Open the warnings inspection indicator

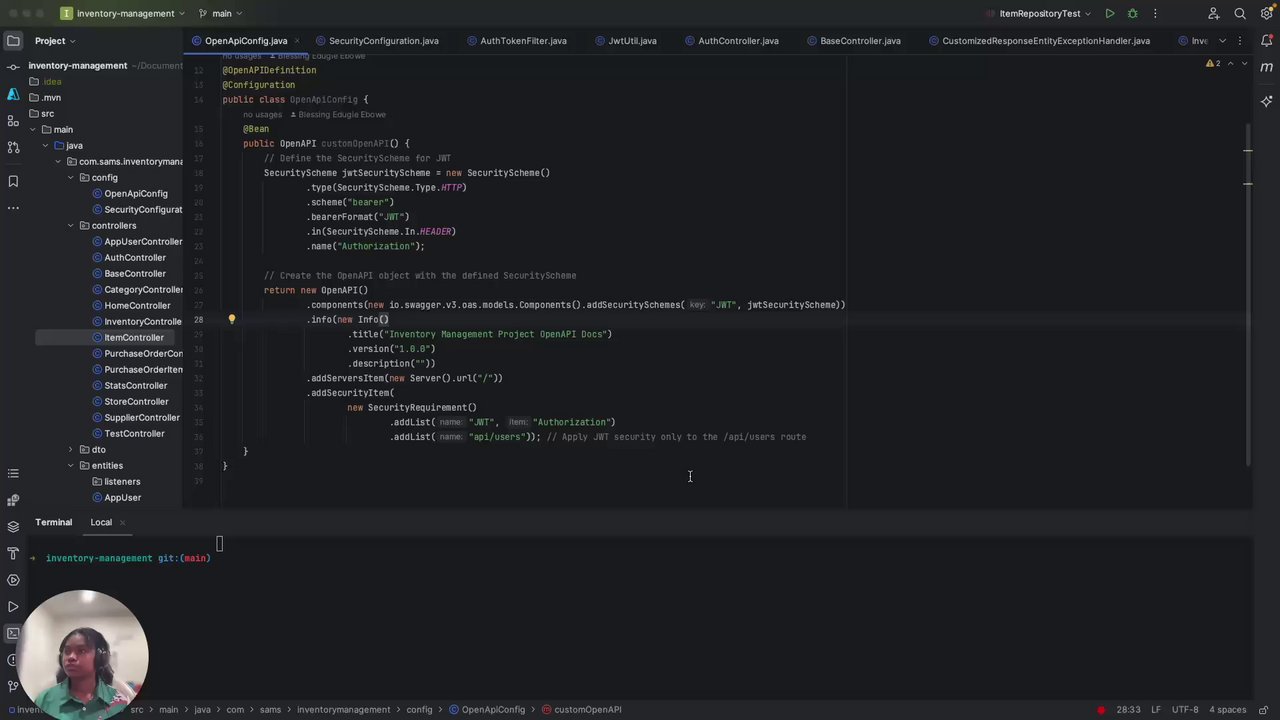pos(1213,63)
